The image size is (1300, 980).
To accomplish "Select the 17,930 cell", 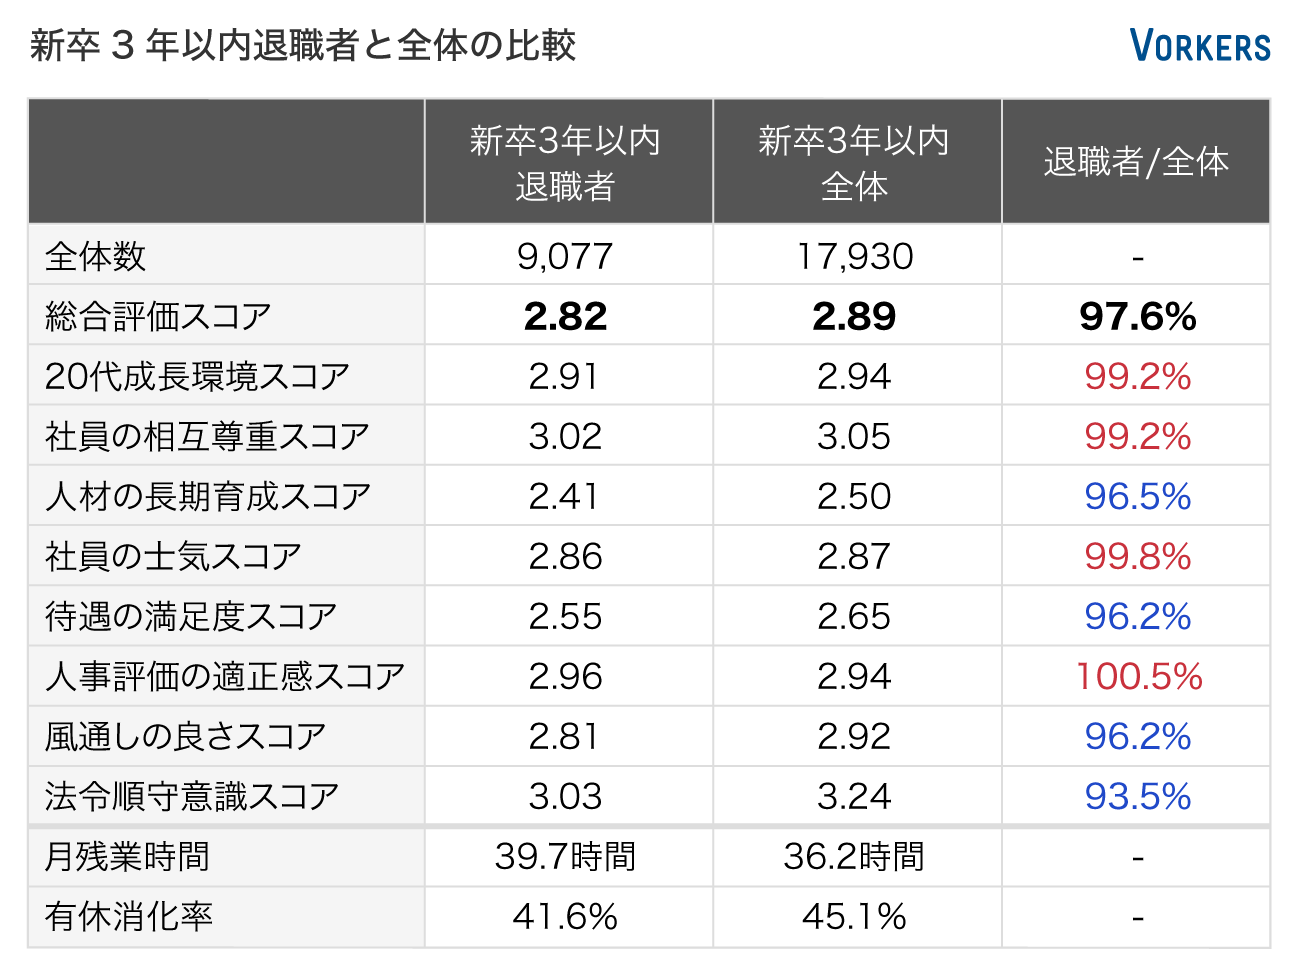I will 855,257.
